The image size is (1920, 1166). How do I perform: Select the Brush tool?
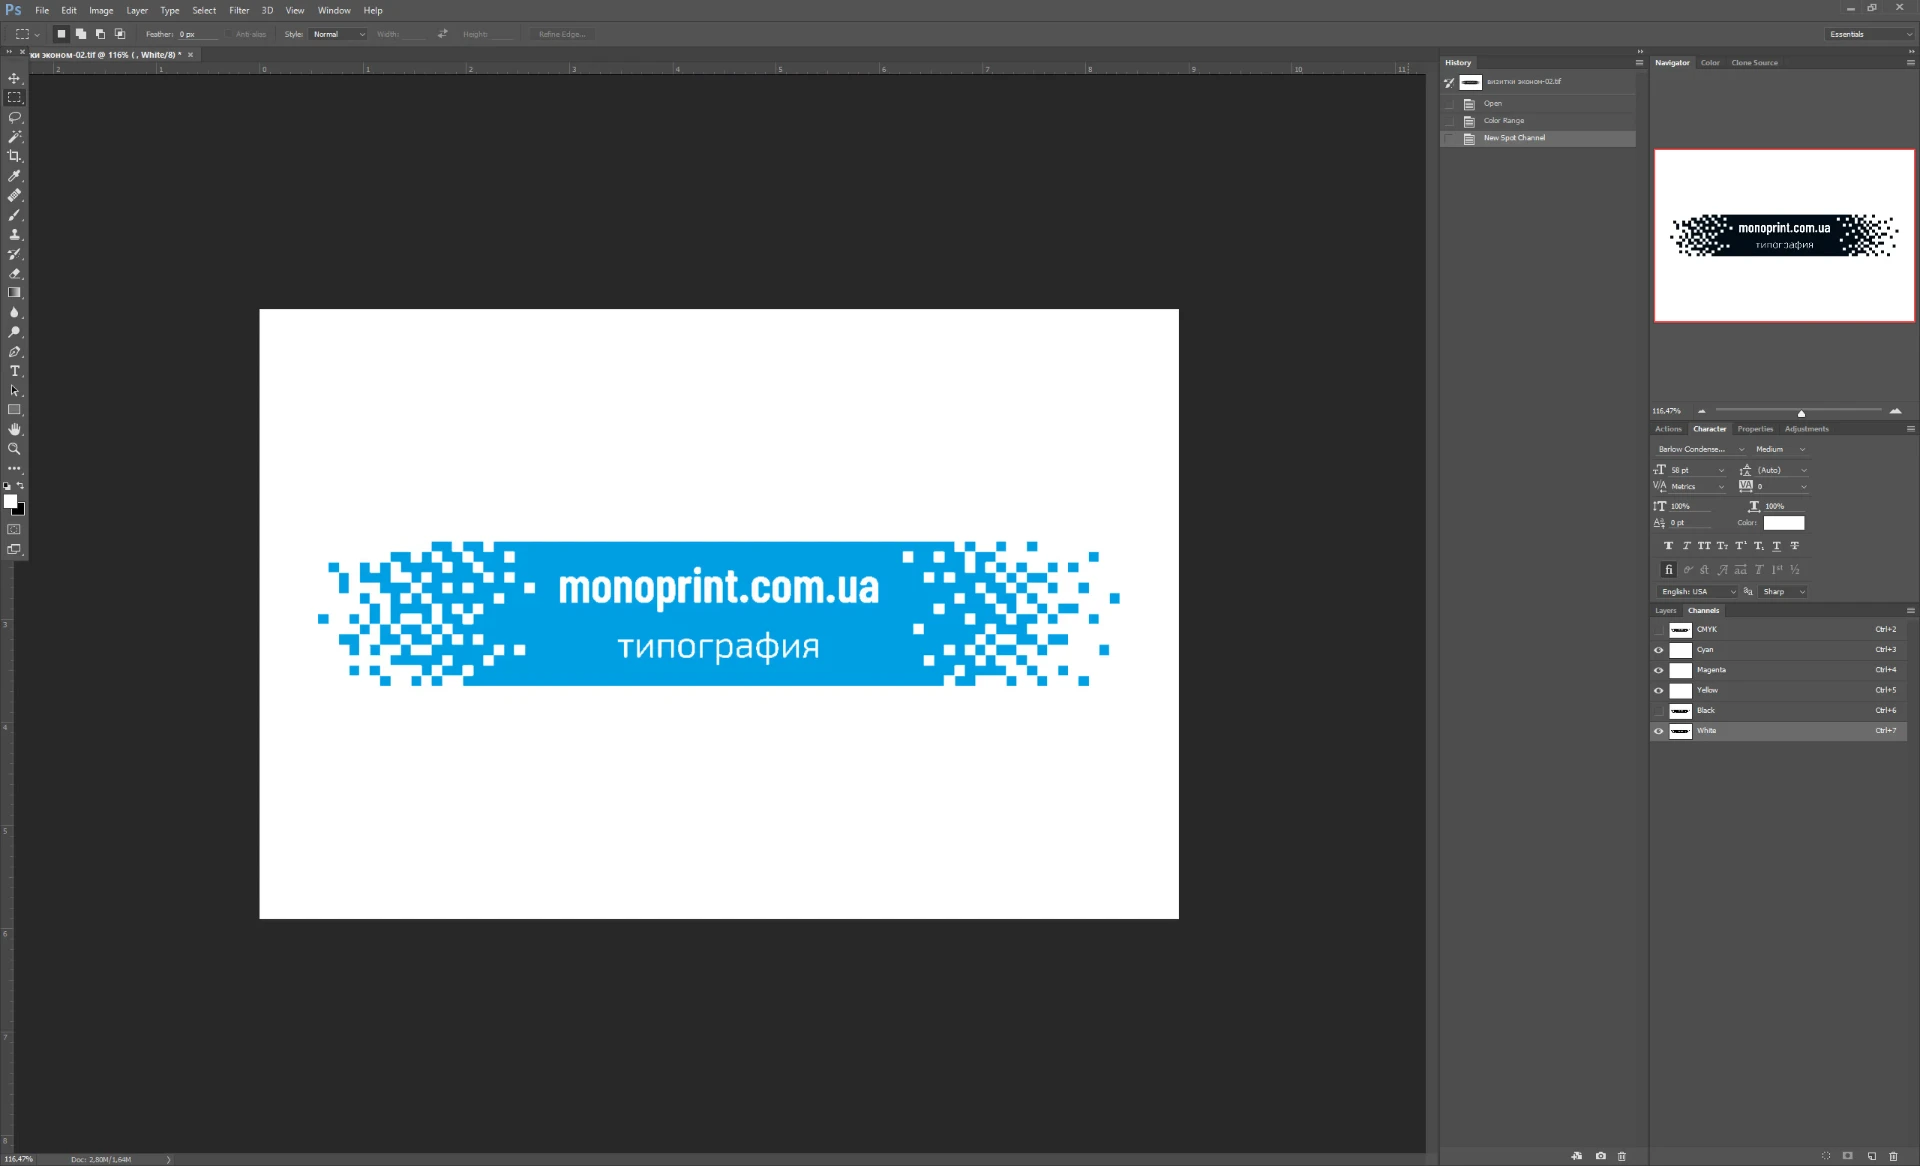pyautogui.click(x=14, y=215)
